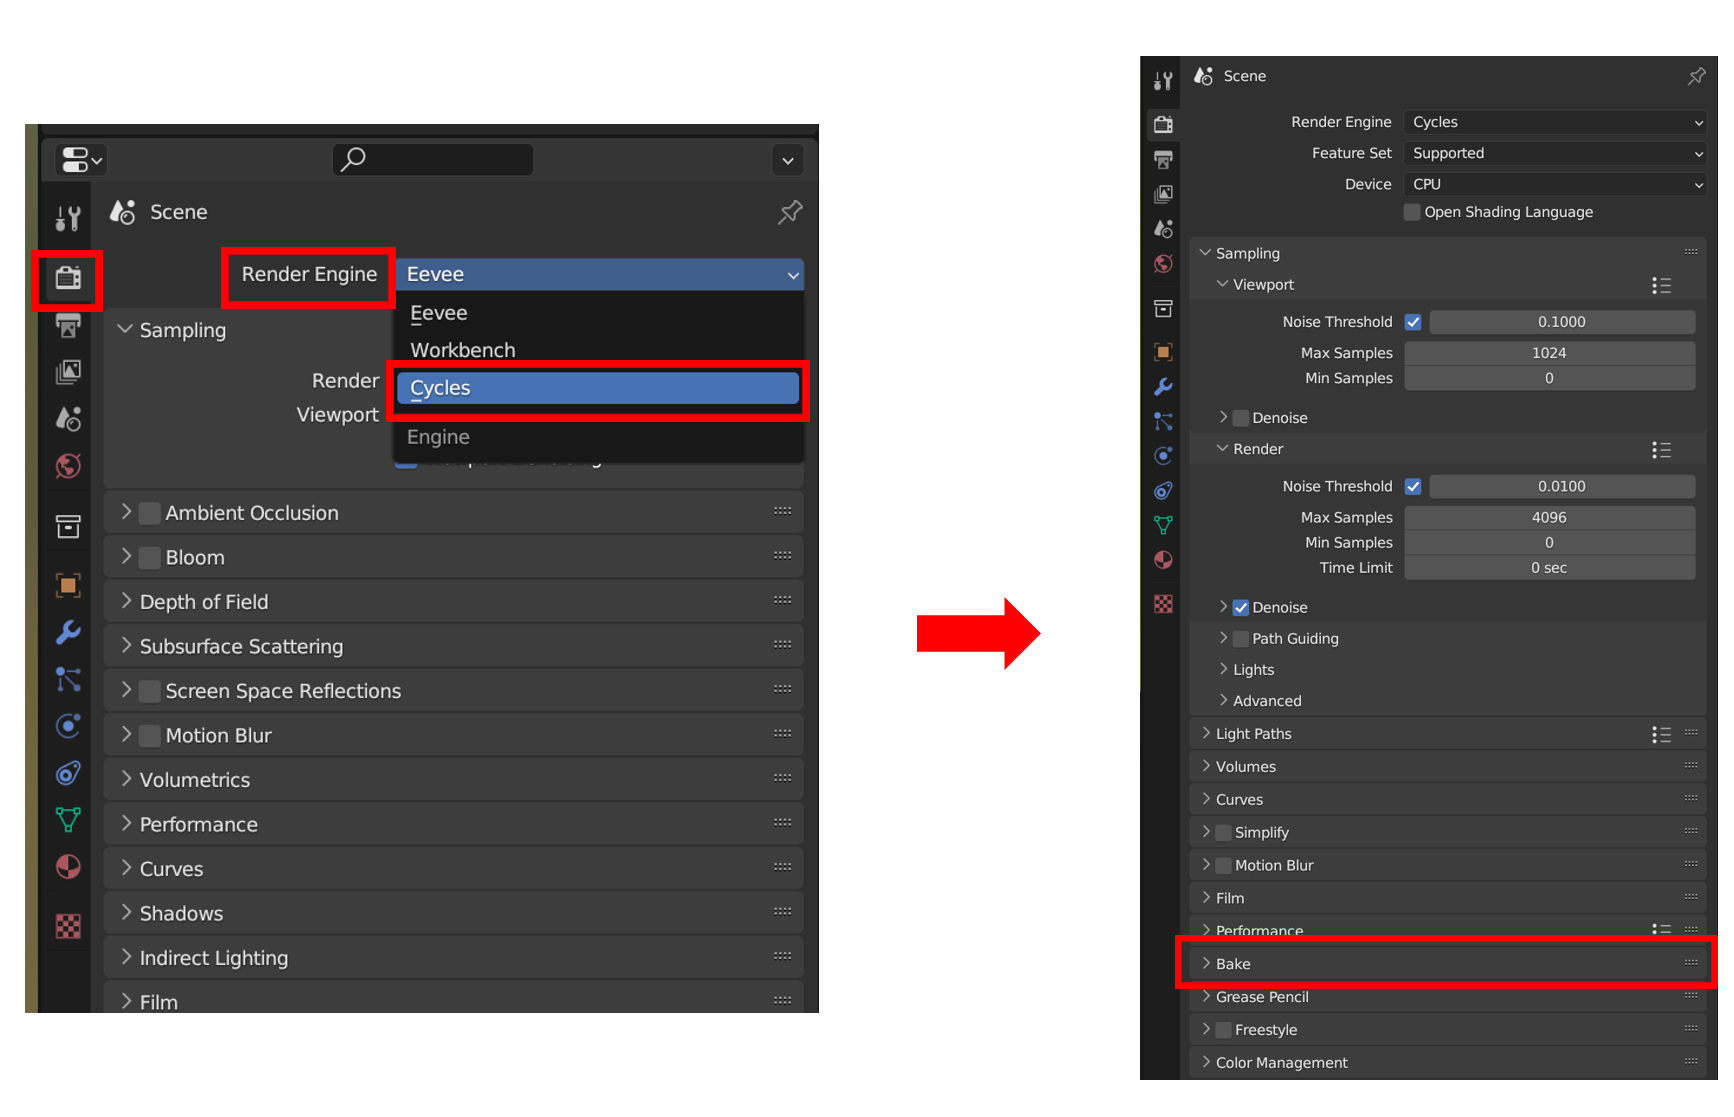Open Object properties tab in Eevee panel

tap(68, 585)
